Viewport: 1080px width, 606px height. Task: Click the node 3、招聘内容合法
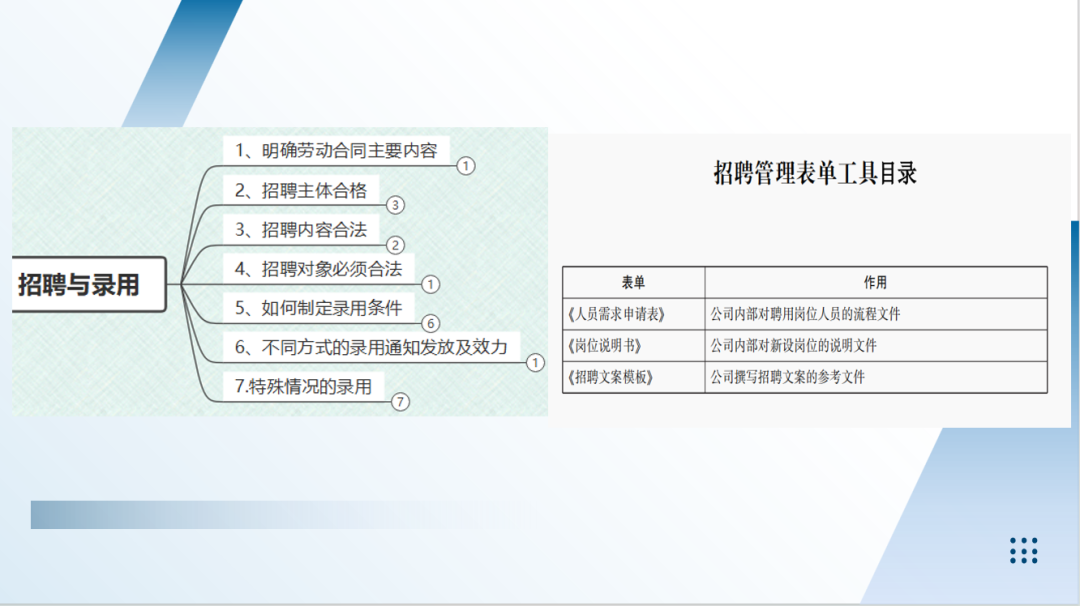300,230
